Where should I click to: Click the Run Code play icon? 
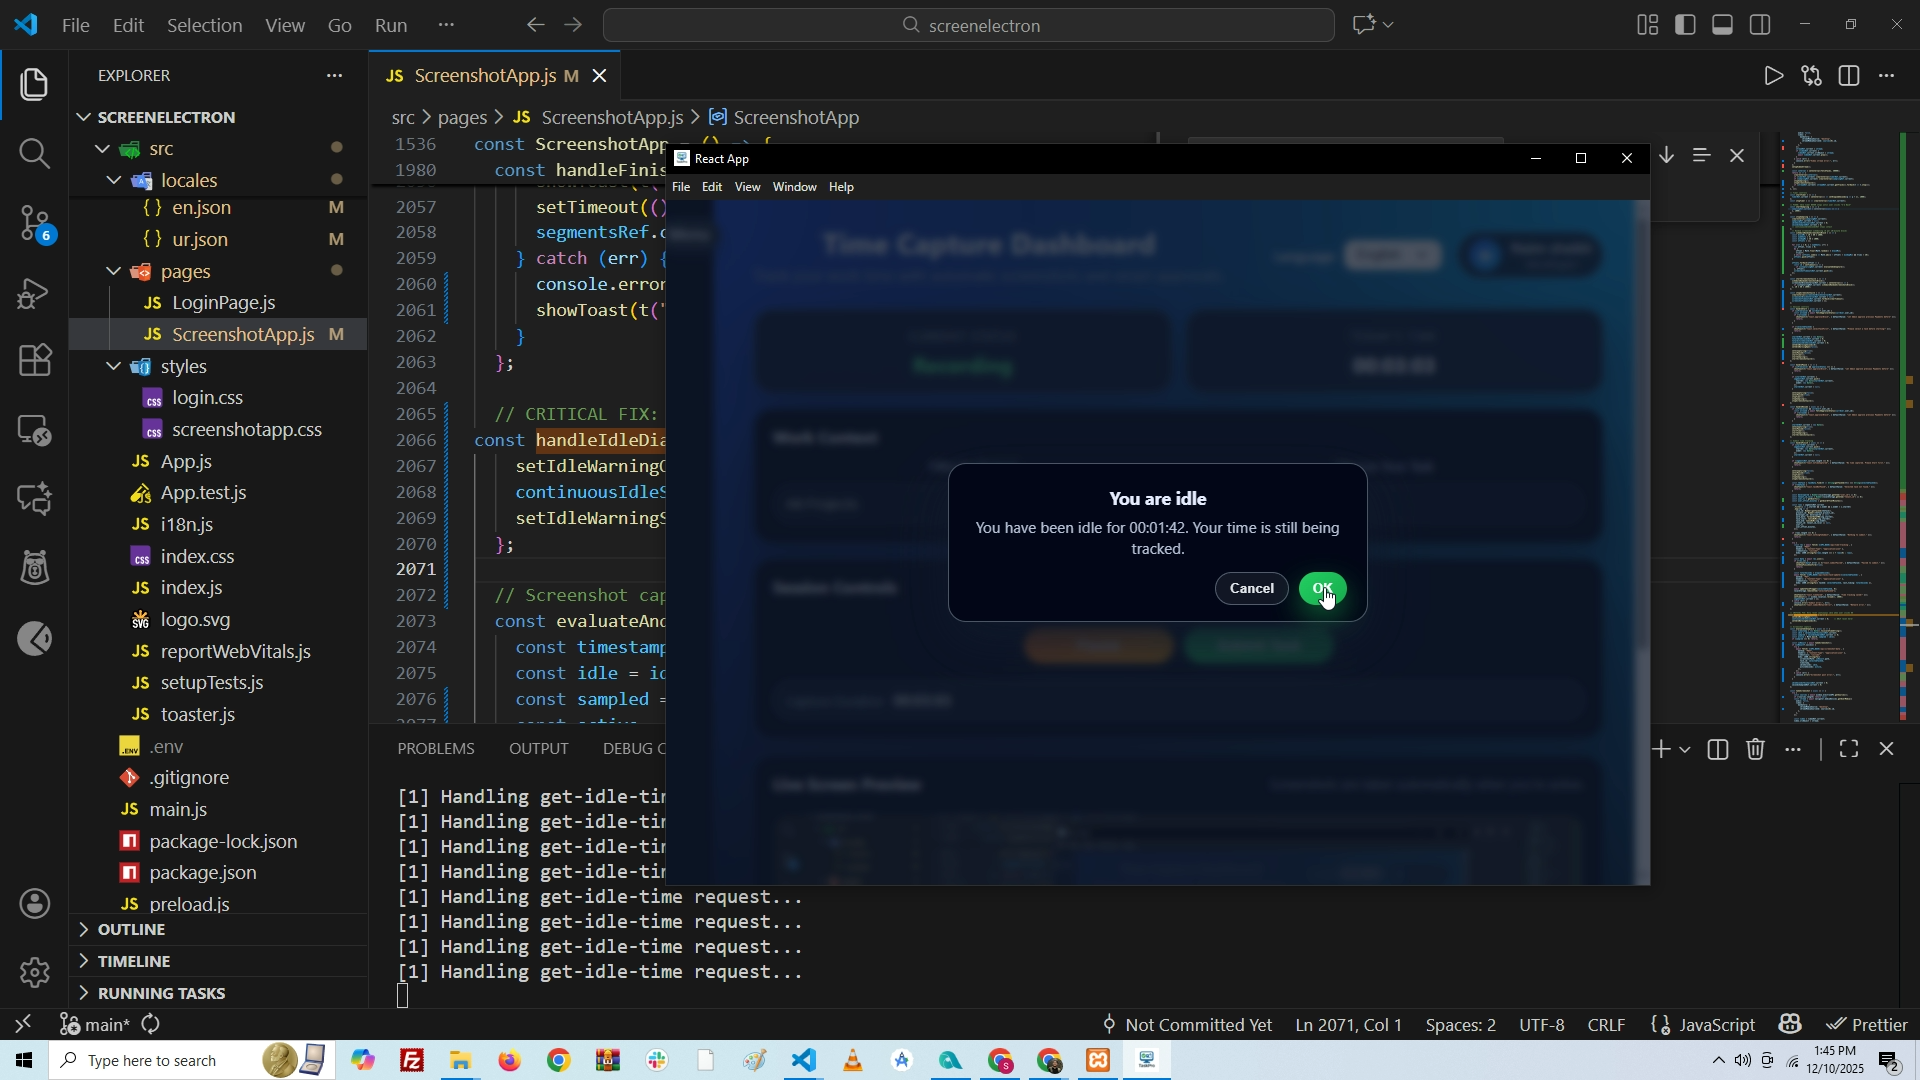tap(1773, 76)
